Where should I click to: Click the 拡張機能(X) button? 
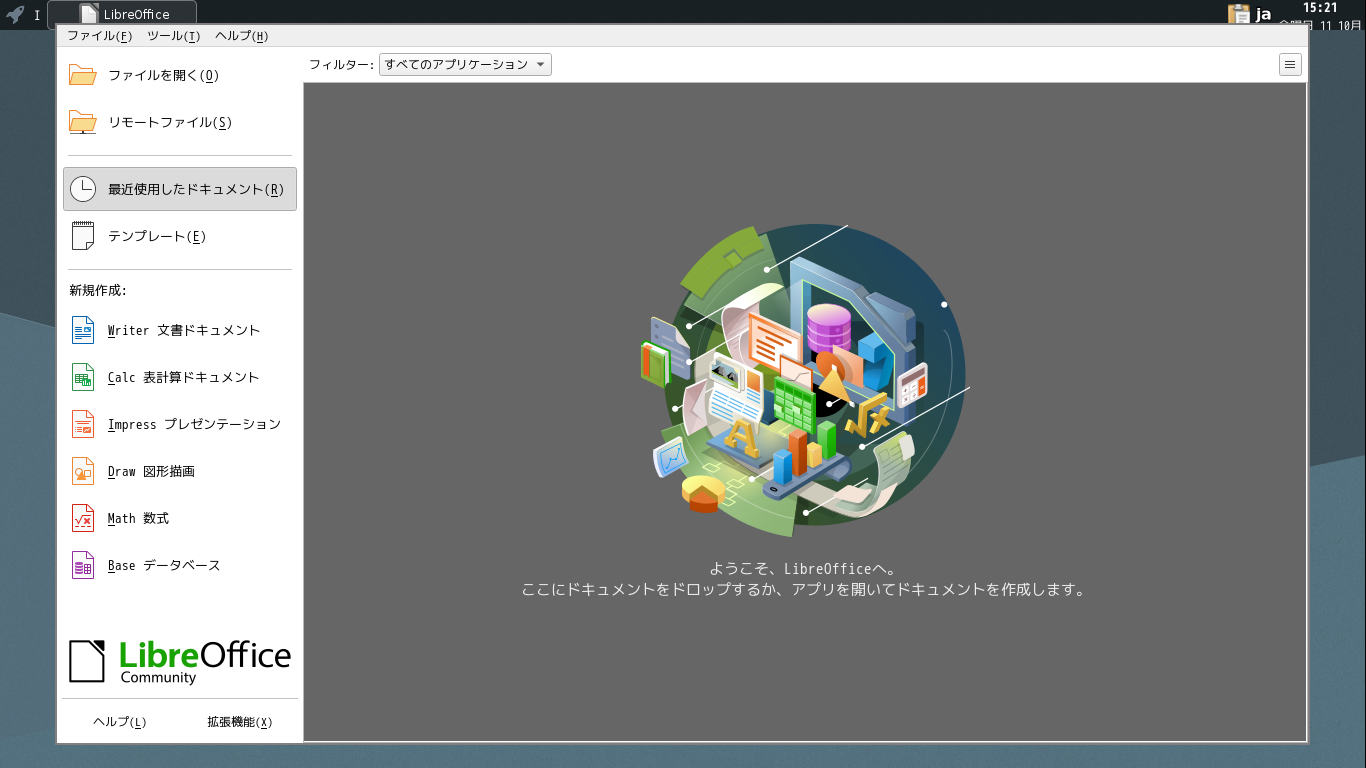point(240,722)
